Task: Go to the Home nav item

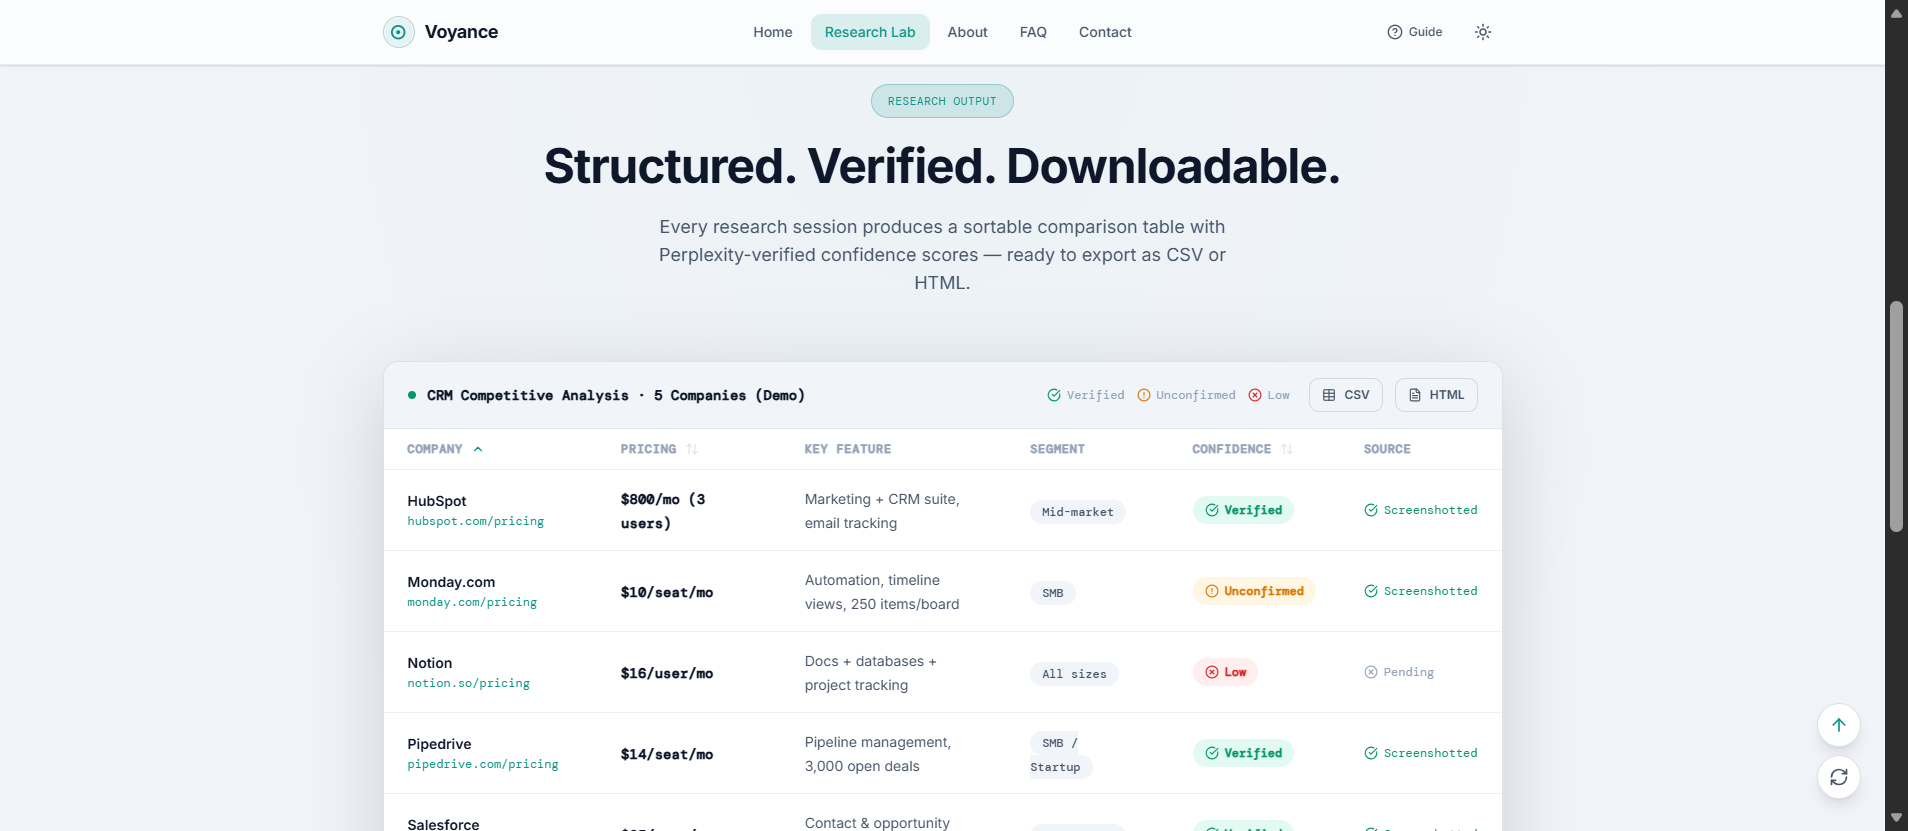Action: [x=773, y=32]
